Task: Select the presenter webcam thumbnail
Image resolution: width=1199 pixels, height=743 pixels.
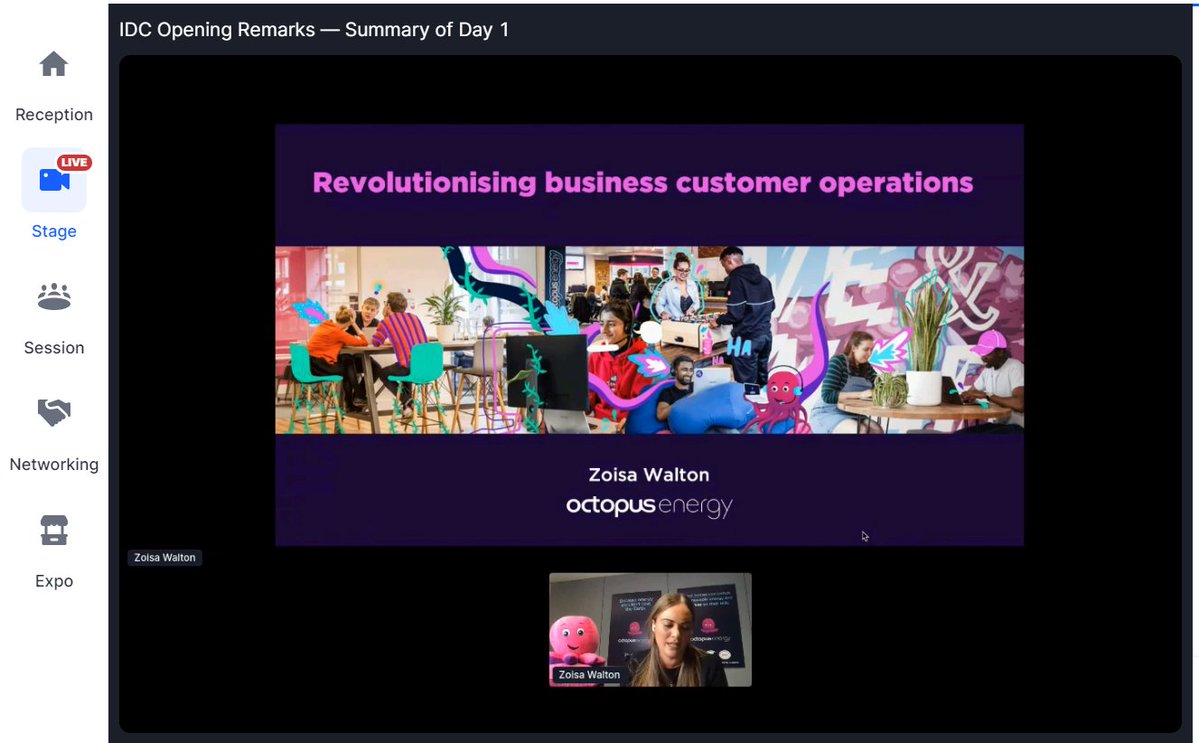Action: (x=650, y=629)
